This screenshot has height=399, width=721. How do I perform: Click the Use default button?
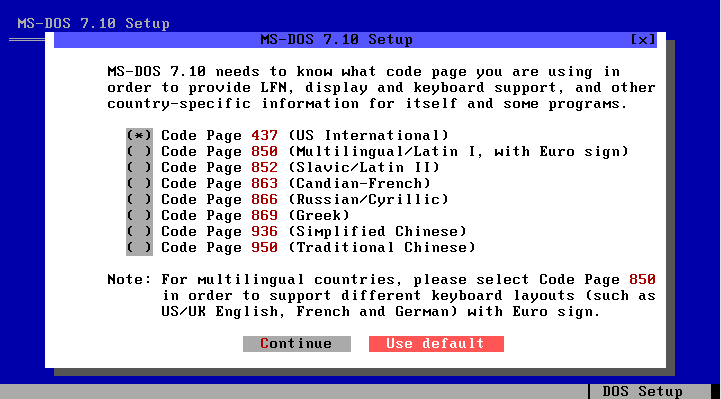(x=436, y=343)
